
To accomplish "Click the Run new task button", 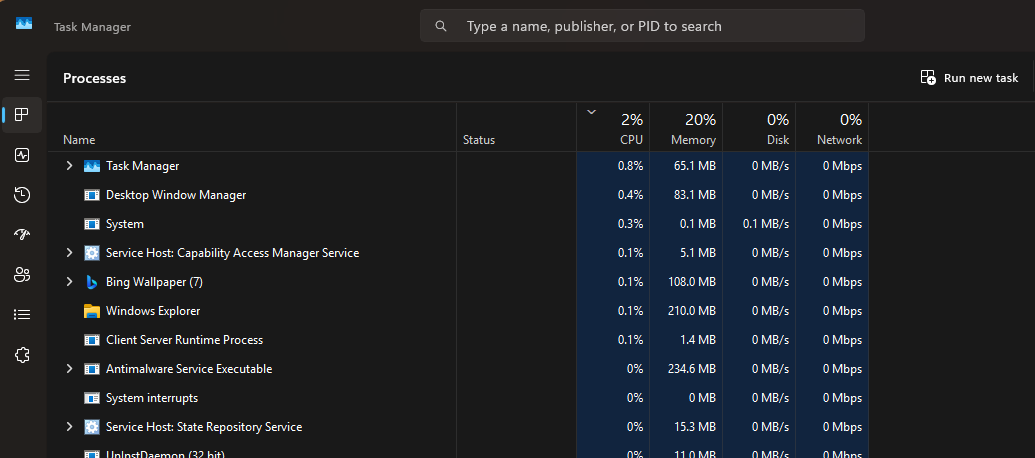I will [969, 78].
